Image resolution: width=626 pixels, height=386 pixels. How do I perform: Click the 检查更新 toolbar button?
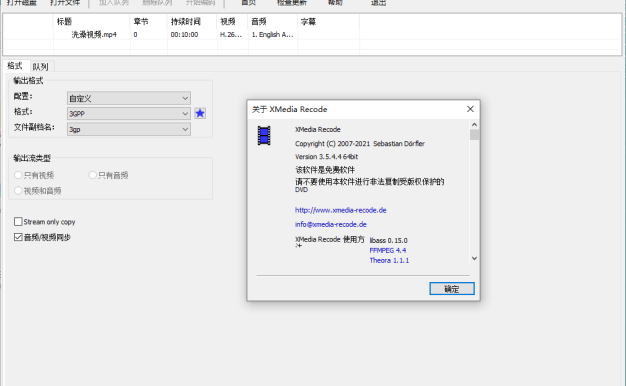(292, 2)
